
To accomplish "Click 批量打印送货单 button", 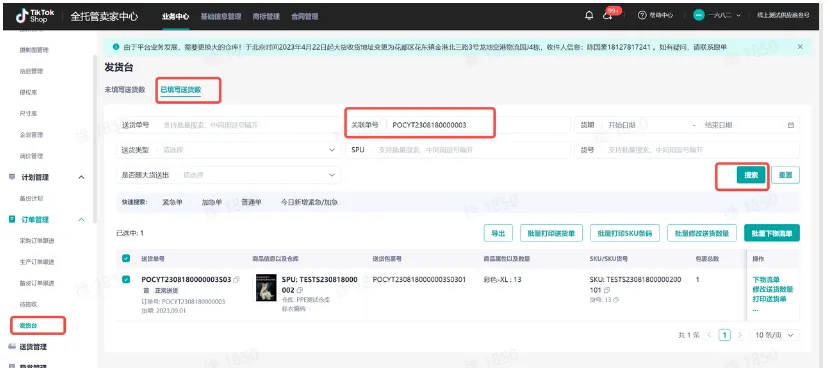I will coord(551,233).
